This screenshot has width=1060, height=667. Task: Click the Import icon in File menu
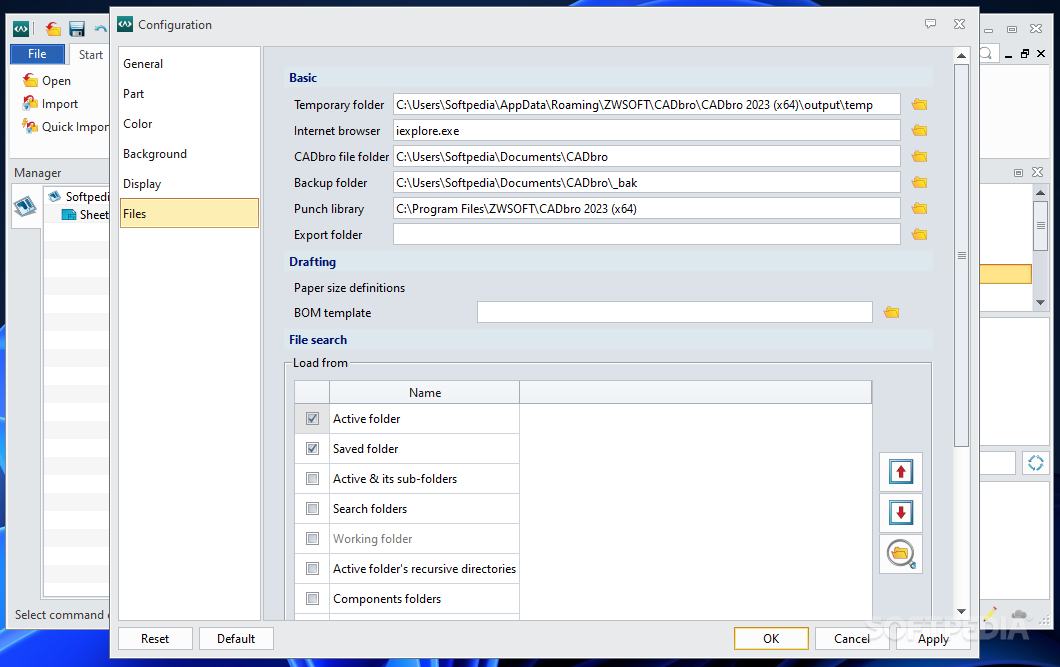point(30,103)
